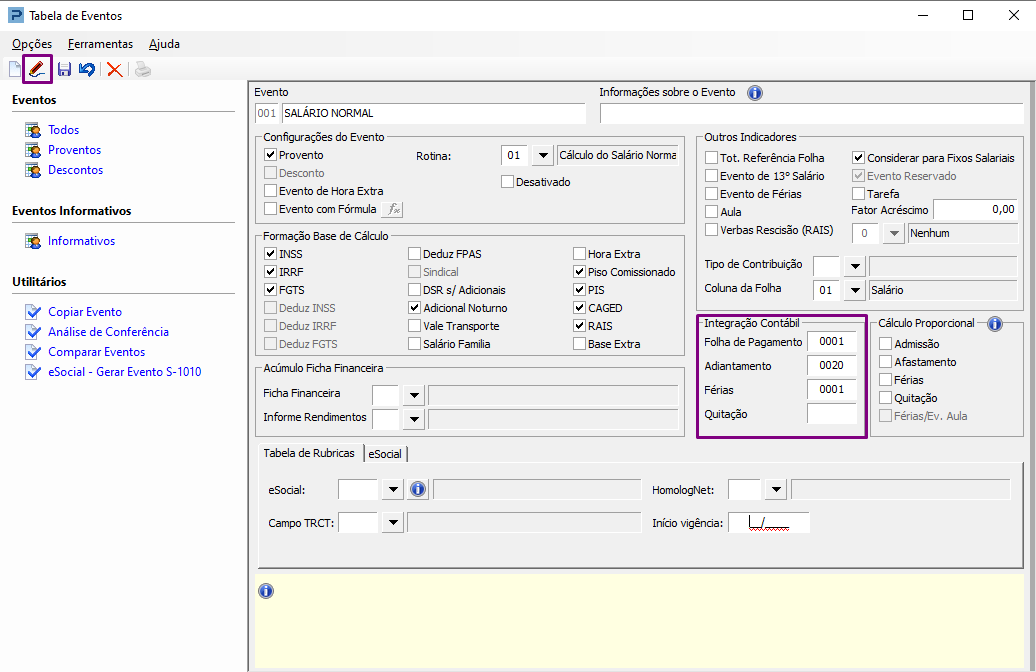
Task: Click the app icon in title bar
Action: [15, 15]
